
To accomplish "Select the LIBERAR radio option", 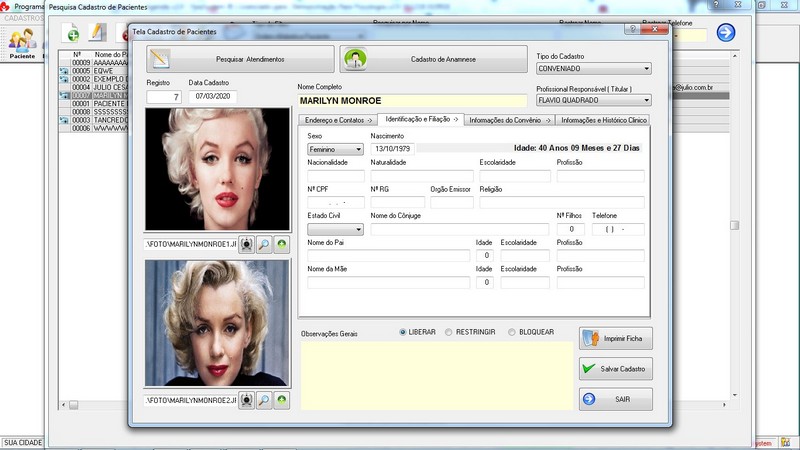I will (x=403, y=332).
